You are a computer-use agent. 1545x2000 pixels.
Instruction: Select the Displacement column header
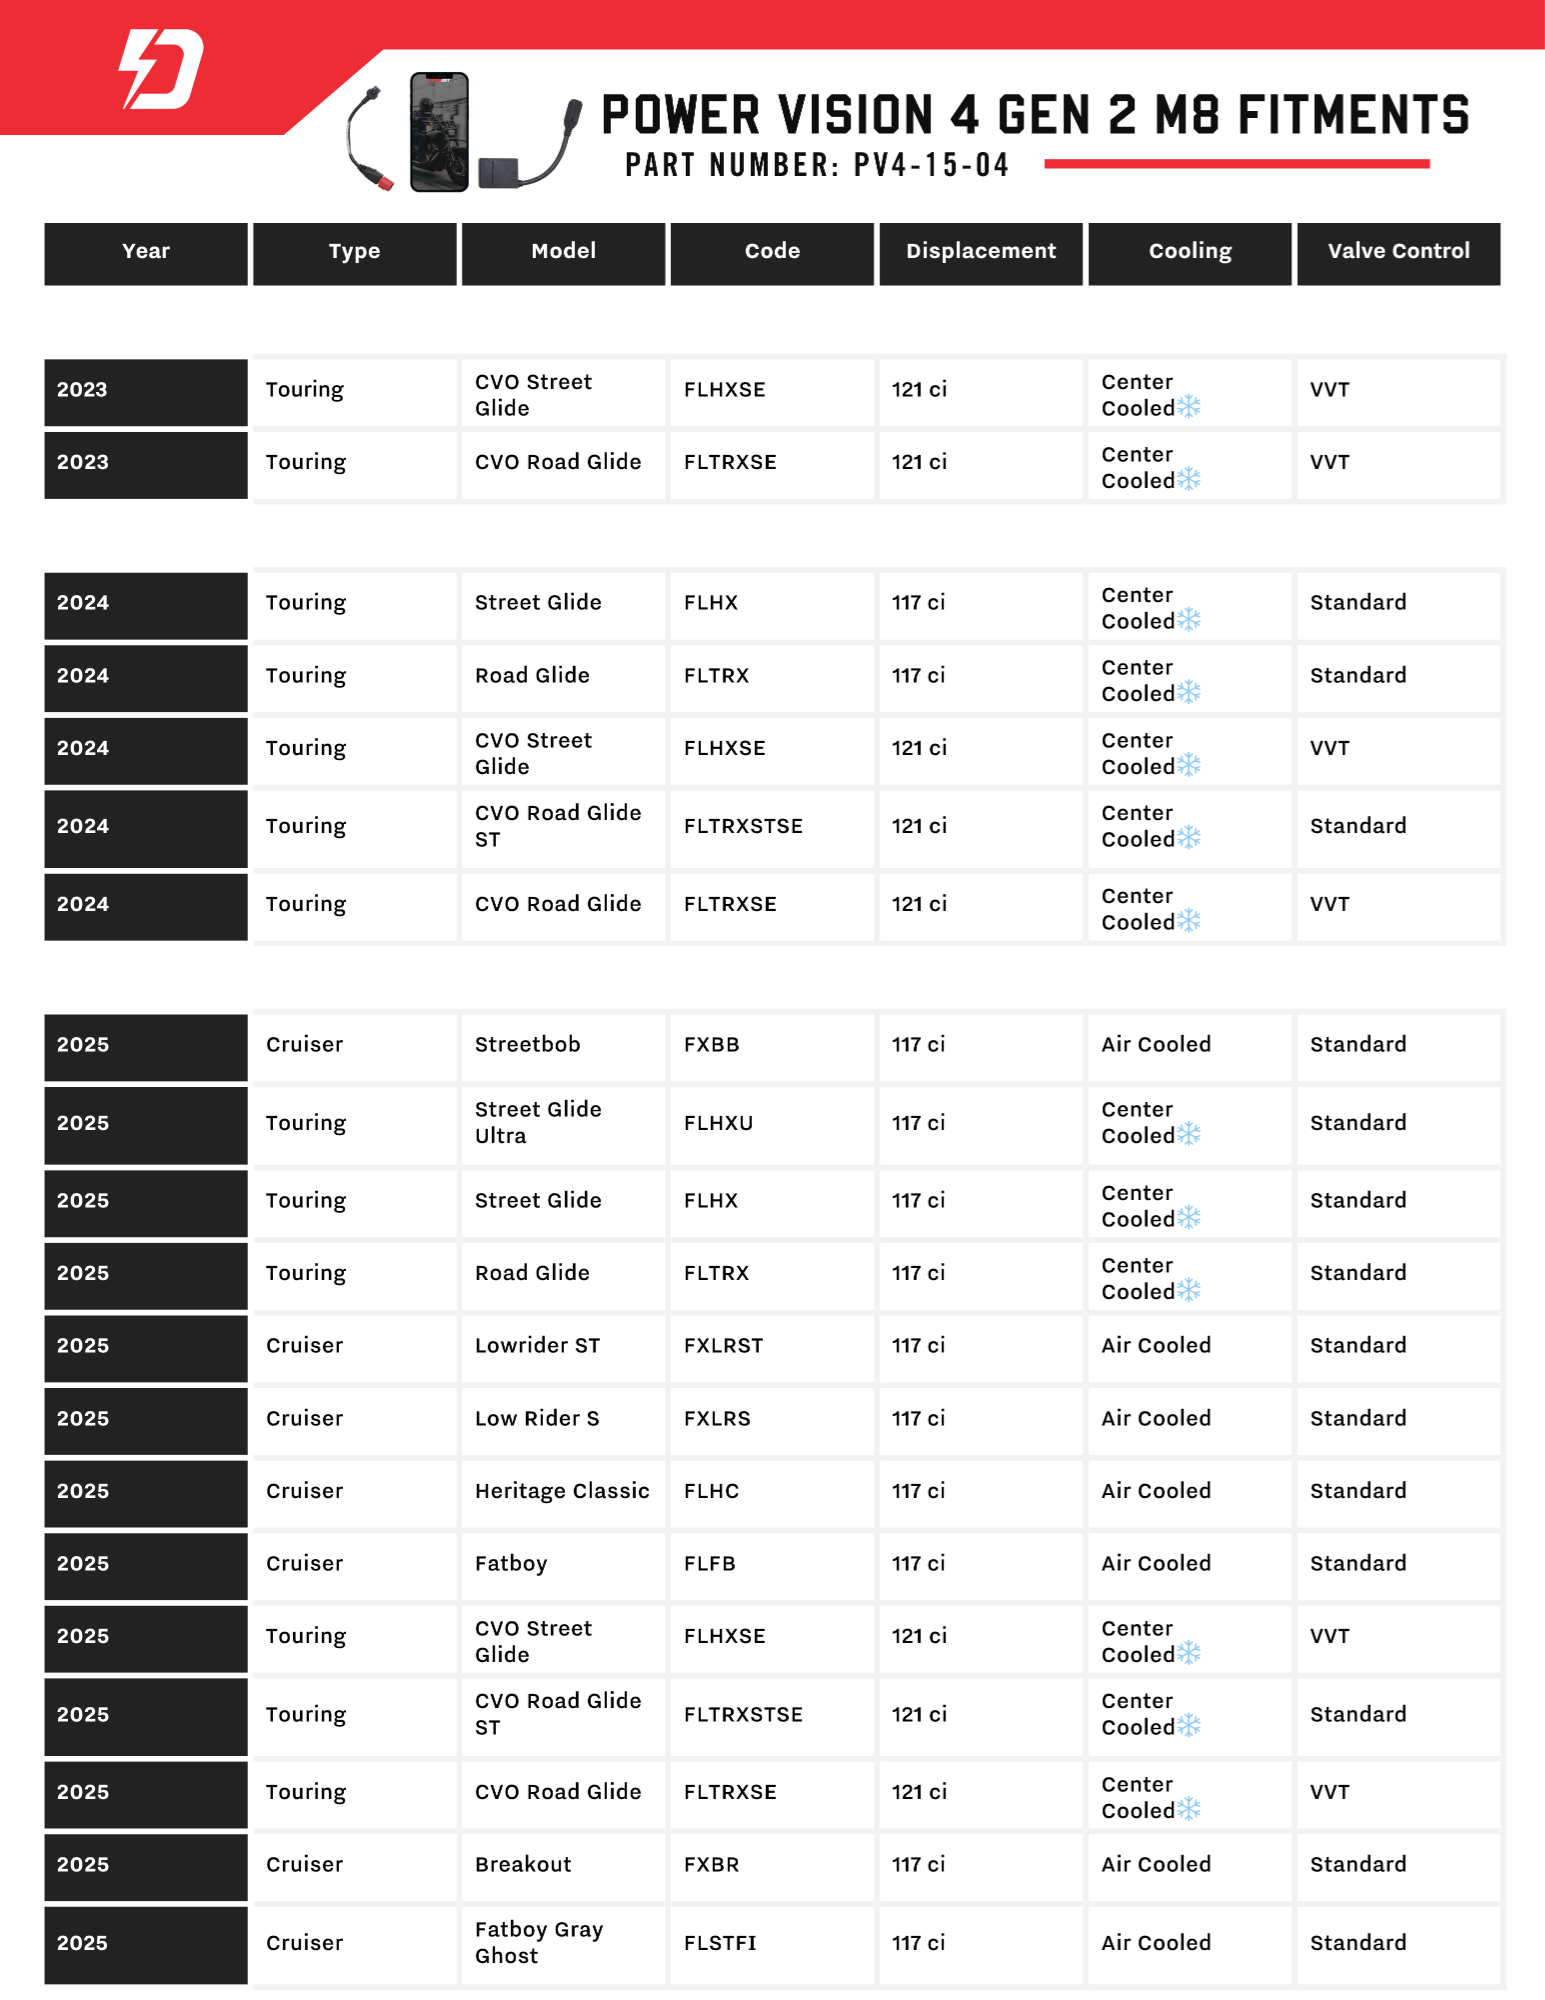coord(980,252)
